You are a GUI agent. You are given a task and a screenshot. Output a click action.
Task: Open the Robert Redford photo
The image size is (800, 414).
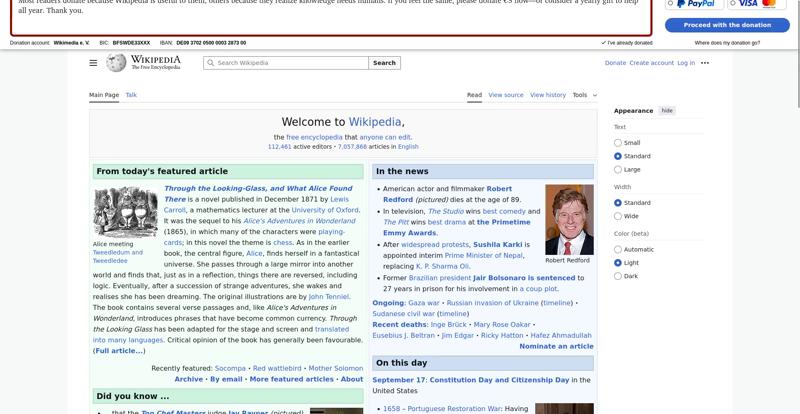pos(569,220)
